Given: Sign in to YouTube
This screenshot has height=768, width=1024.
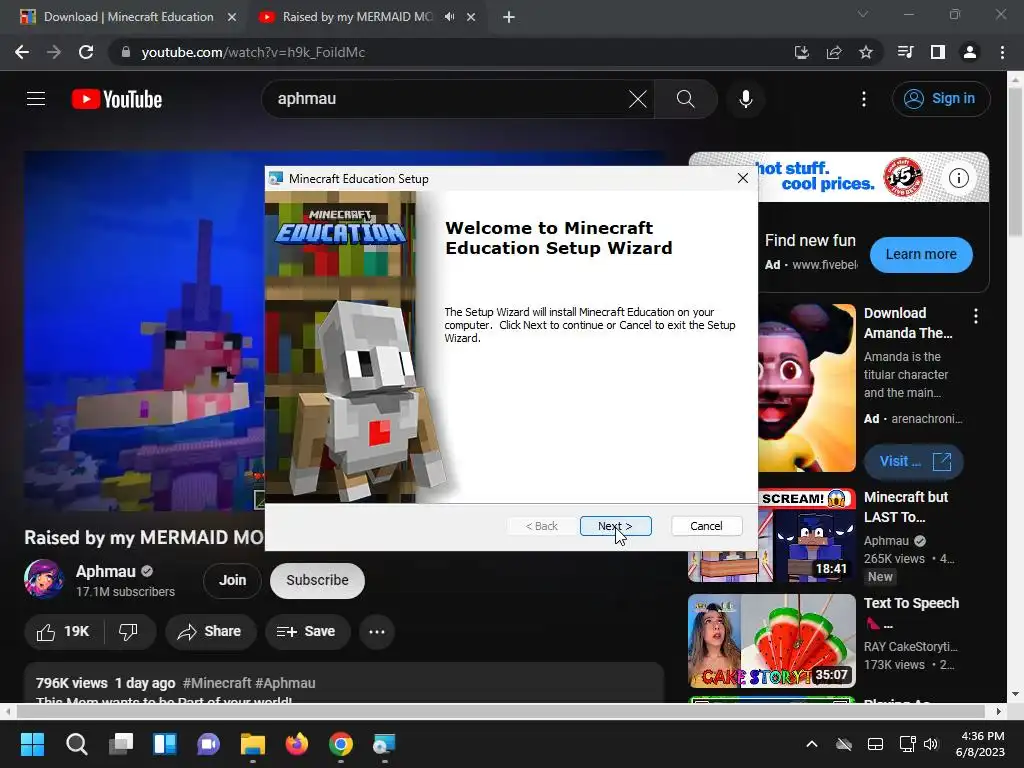Looking at the screenshot, I should (x=941, y=99).
